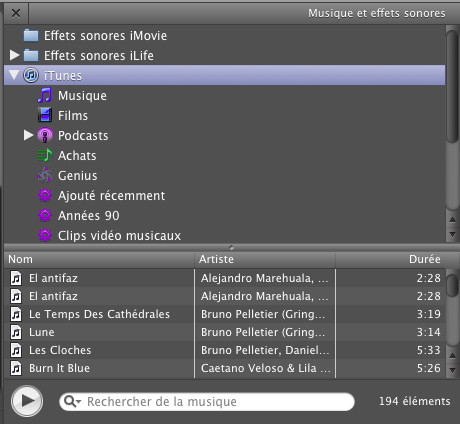This screenshot has height=424, width=460.
Task: Expand the Podcasts entry
Action: click(x=28, y=135)
